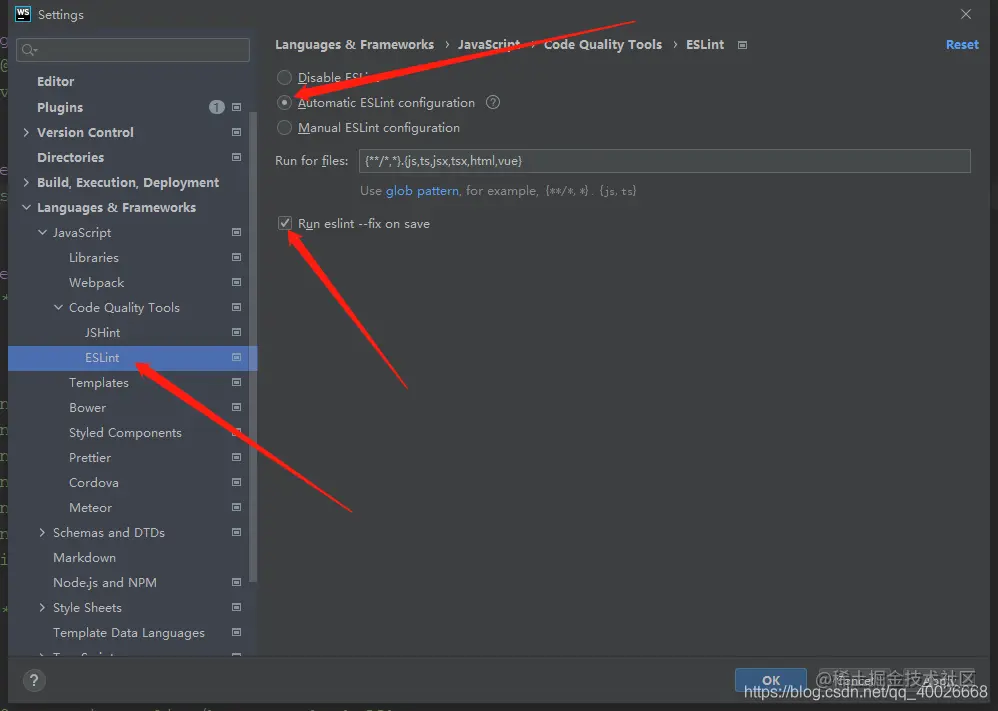Click the help question mark button at bottom left

click(x=34, y=680)
